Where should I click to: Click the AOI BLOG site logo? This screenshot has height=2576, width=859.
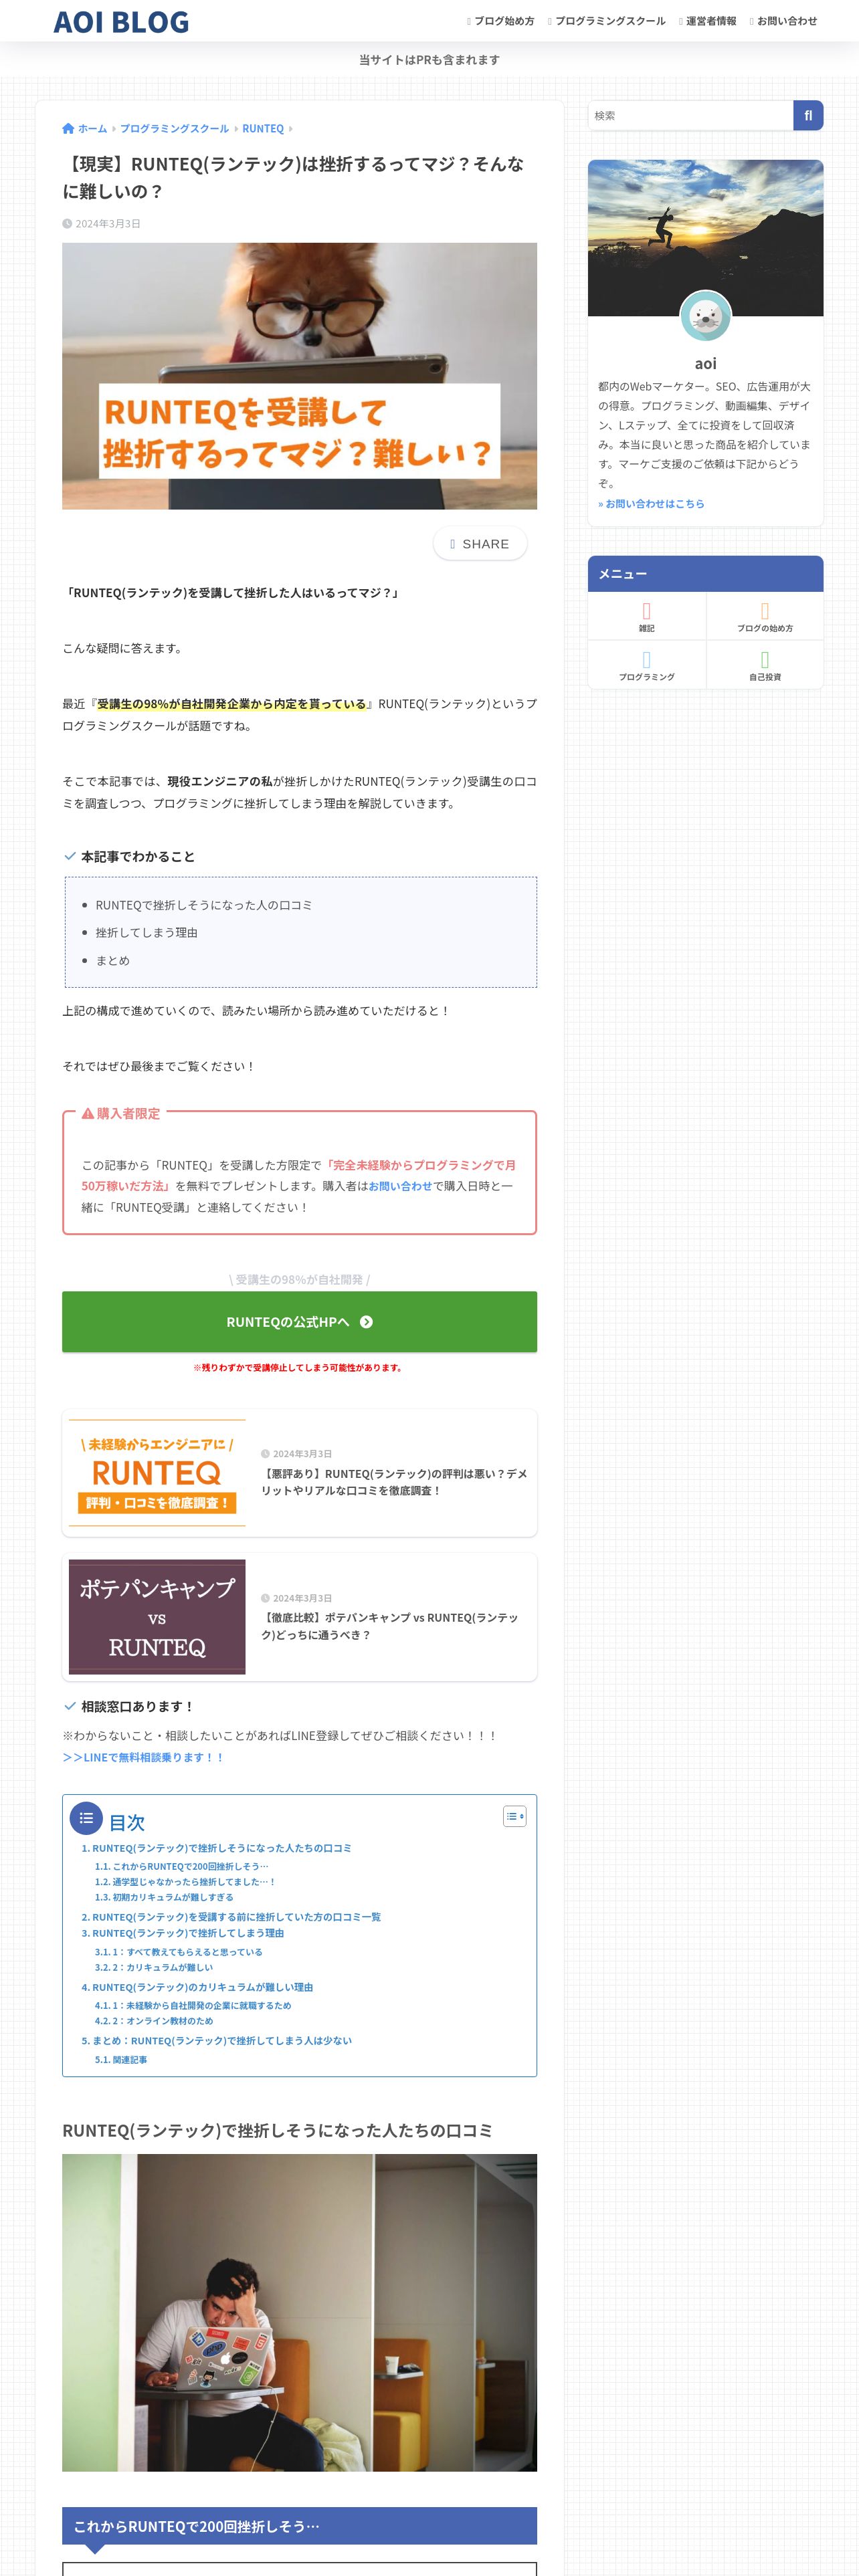tap(121, 21)
